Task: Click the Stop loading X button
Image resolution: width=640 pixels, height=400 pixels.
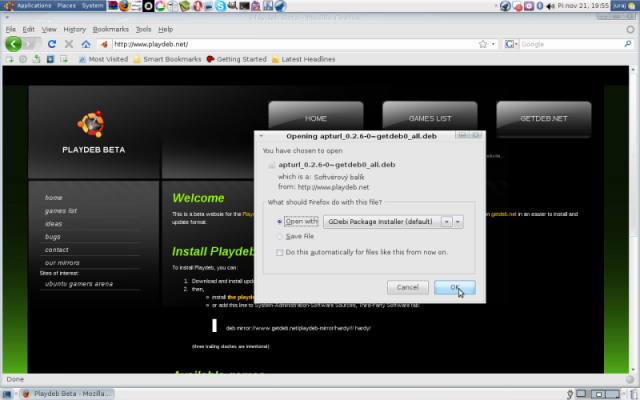Action: coord(69,44)
